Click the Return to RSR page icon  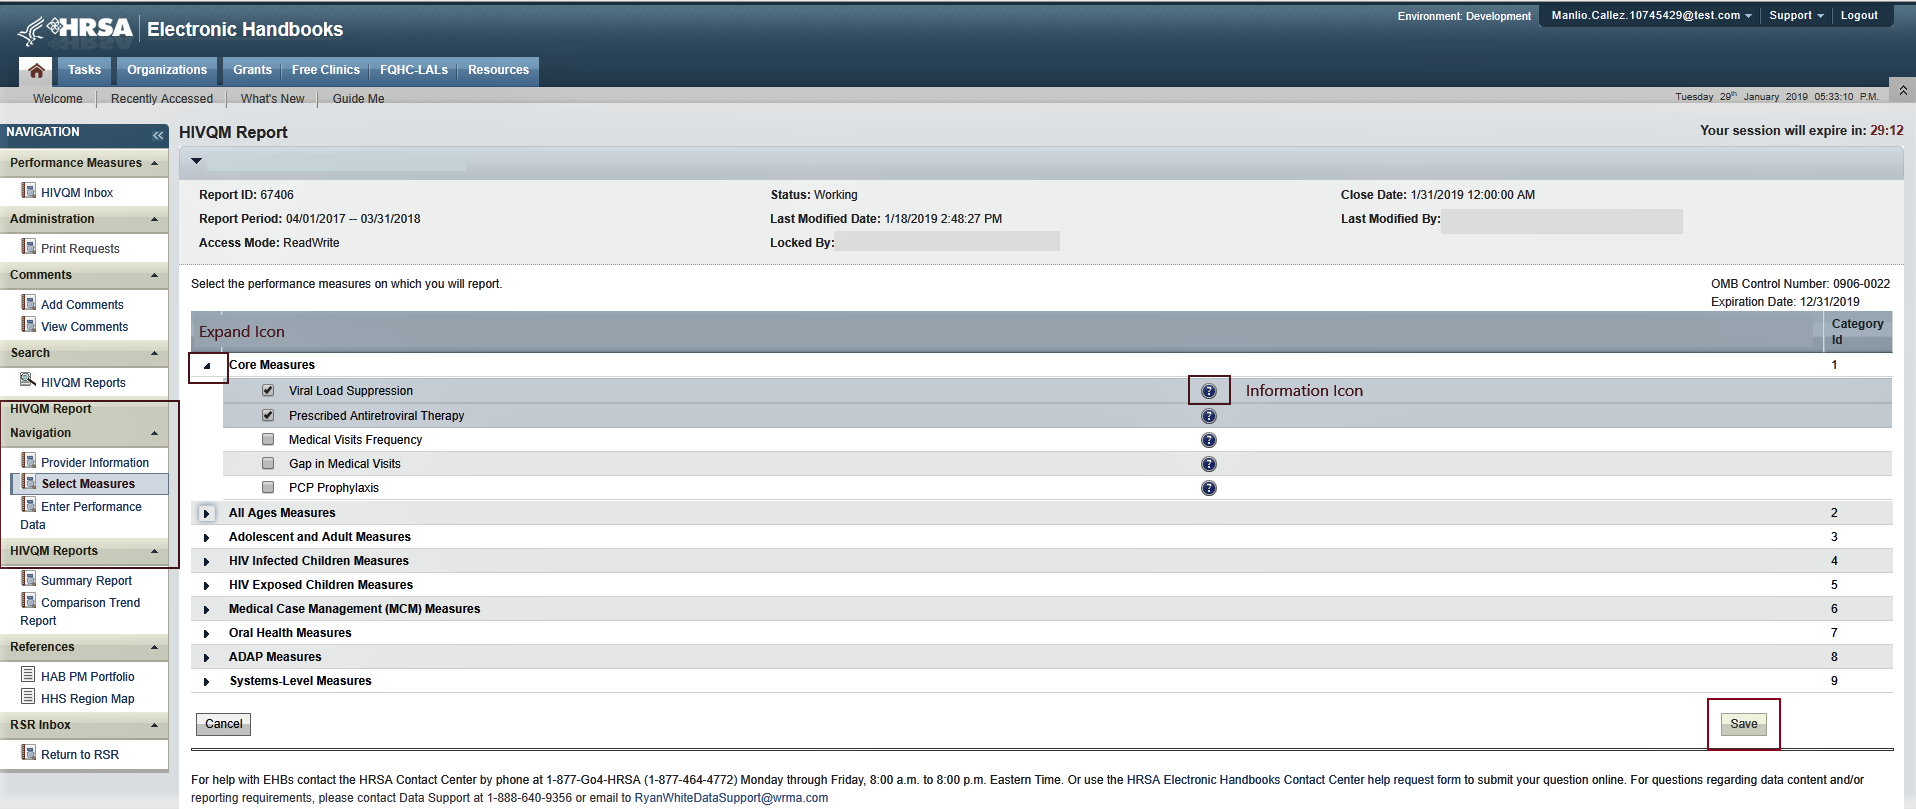[29, 753]
